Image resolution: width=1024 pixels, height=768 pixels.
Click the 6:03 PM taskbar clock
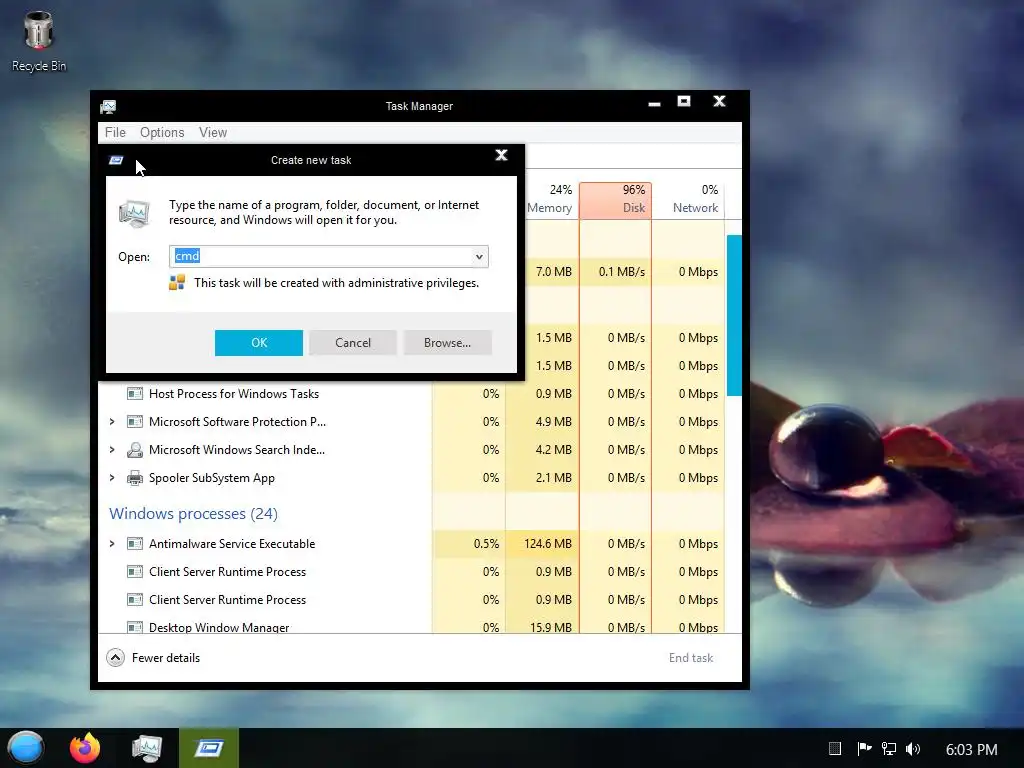pos(971,749)
